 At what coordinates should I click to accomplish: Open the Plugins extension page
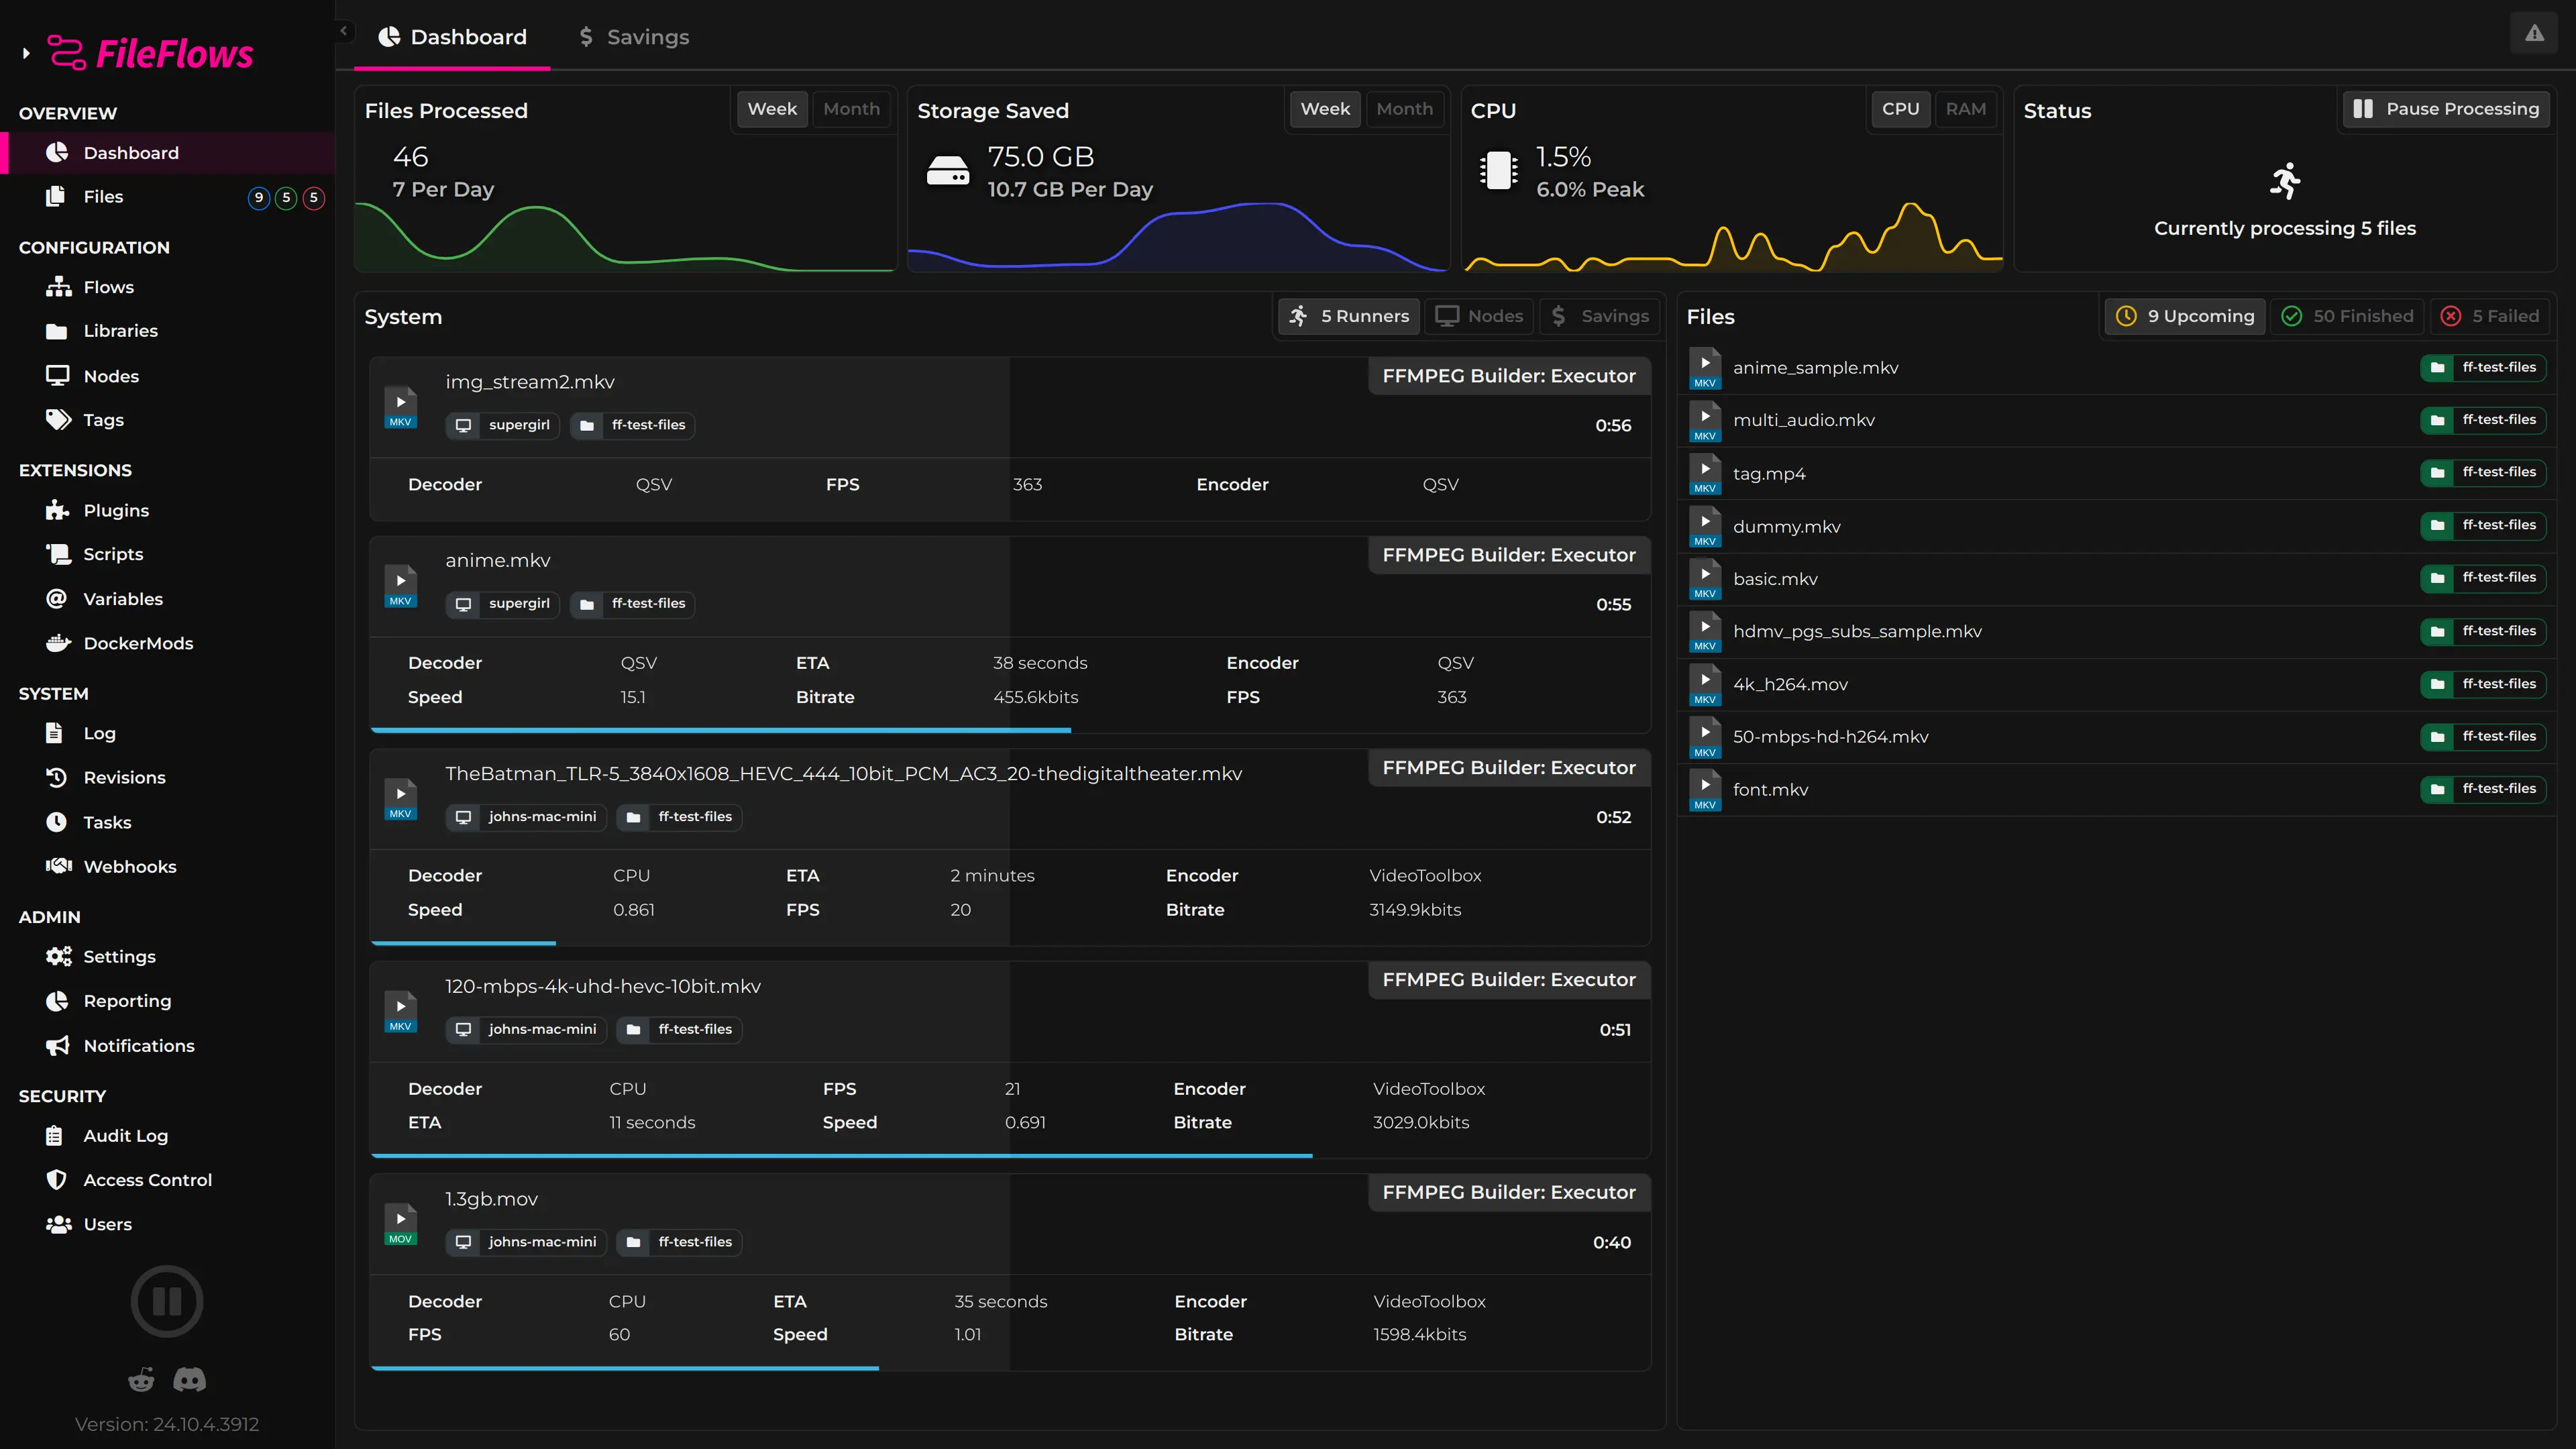pyautogui.click(x=115, y=510)
